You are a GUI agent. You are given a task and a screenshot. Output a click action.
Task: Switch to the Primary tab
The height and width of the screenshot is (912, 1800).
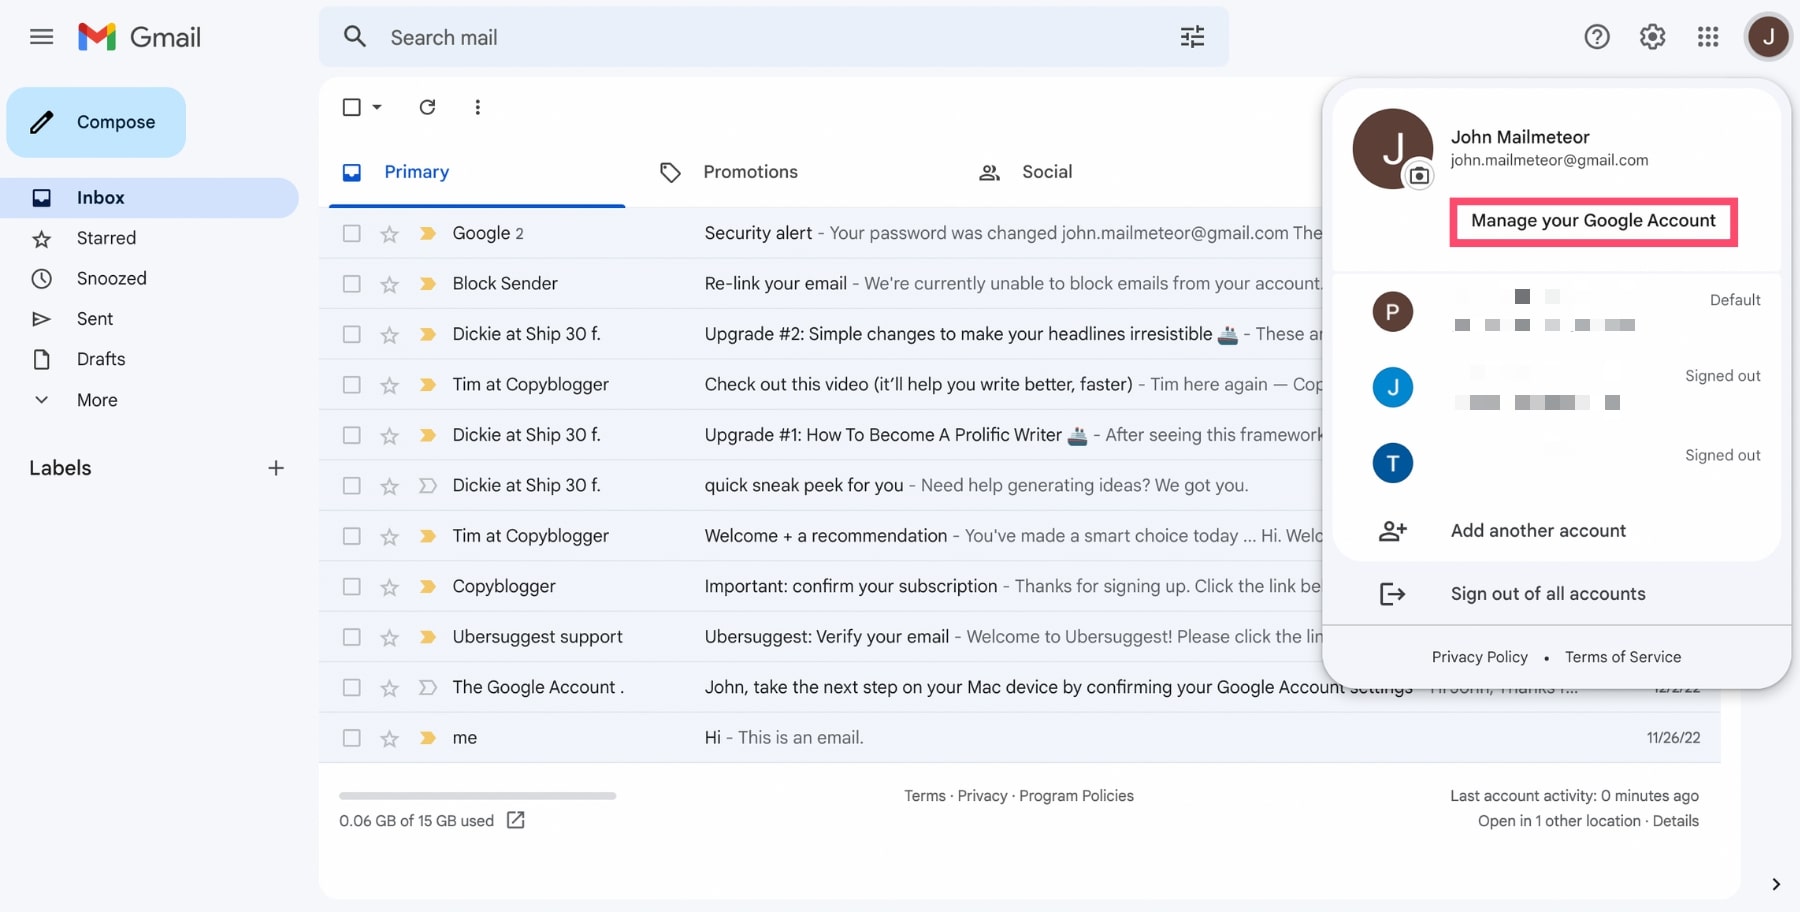pyautogui.click(x=477, y=172)
